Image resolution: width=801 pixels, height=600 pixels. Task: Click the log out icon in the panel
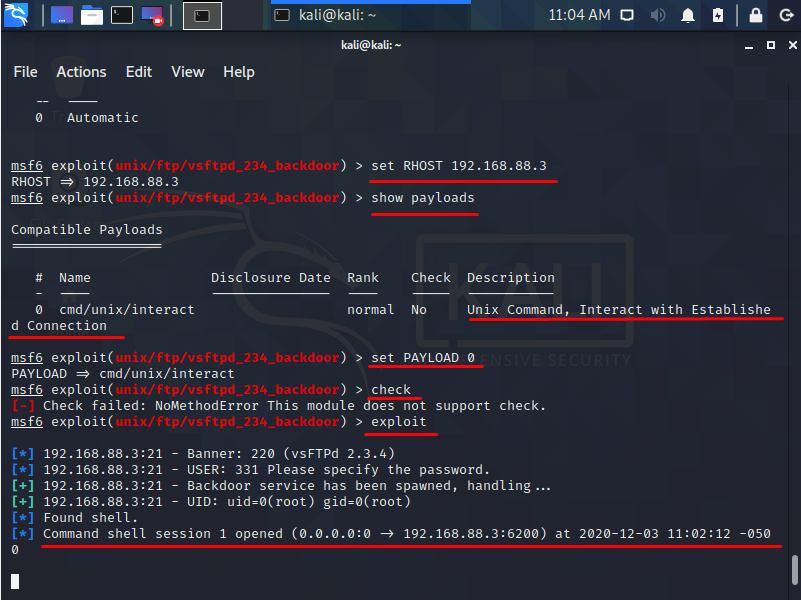[x=786, y=15]
